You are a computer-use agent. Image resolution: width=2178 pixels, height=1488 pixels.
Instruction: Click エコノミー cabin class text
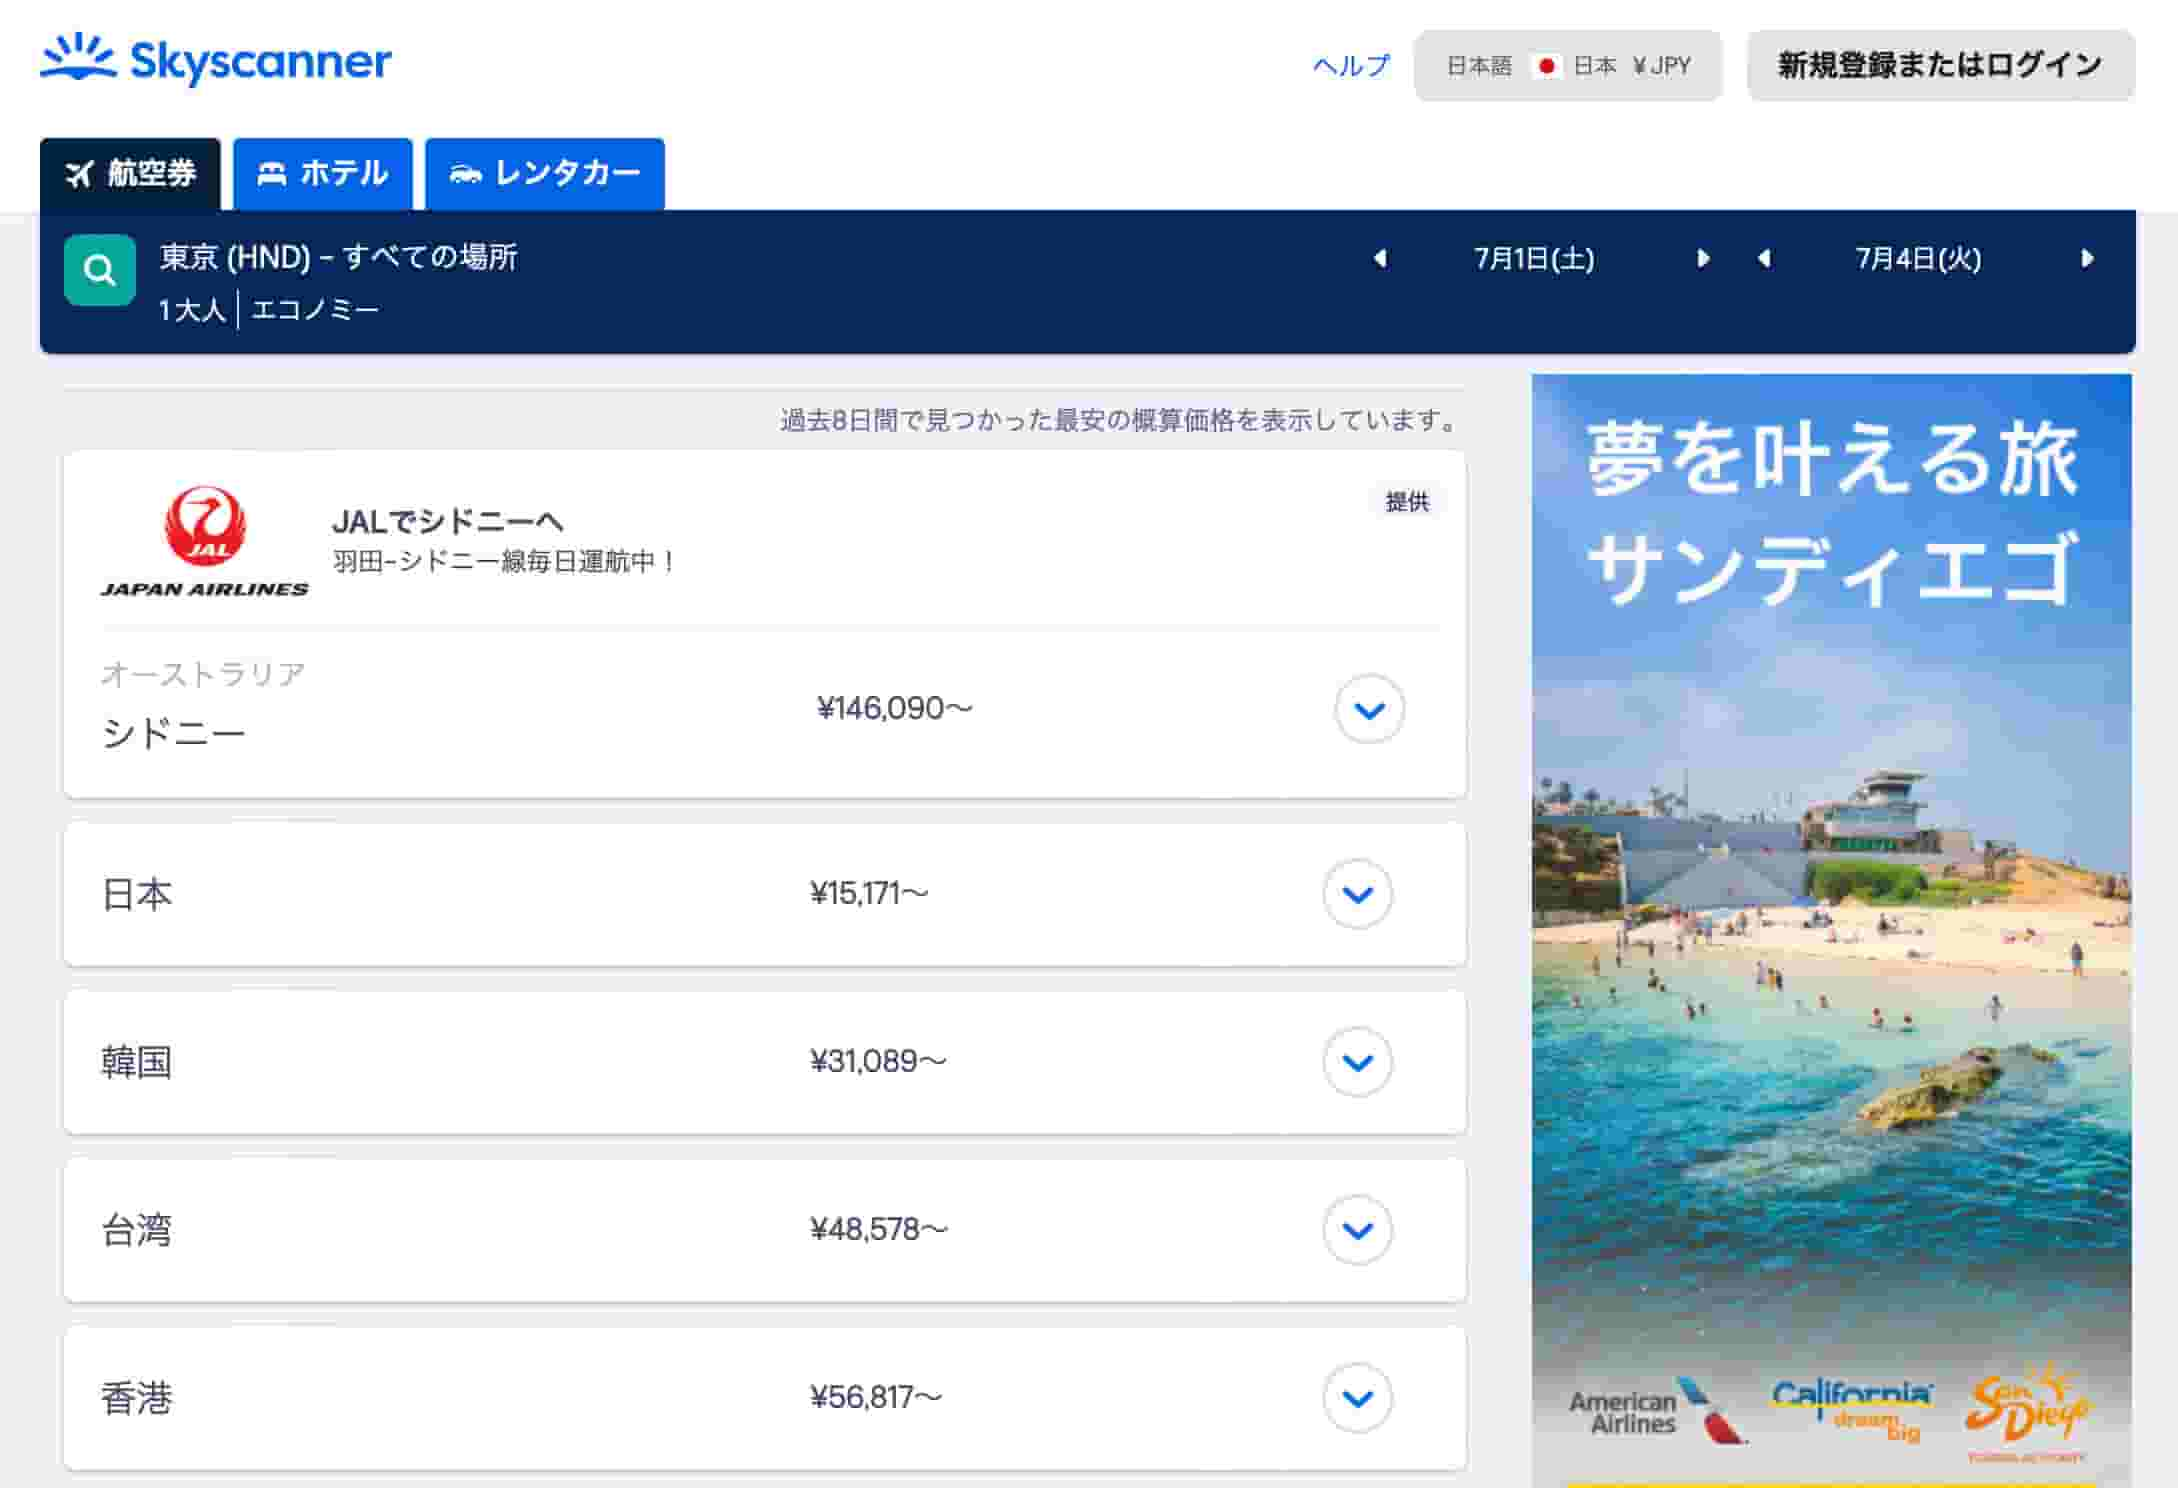tap(315, 310)
